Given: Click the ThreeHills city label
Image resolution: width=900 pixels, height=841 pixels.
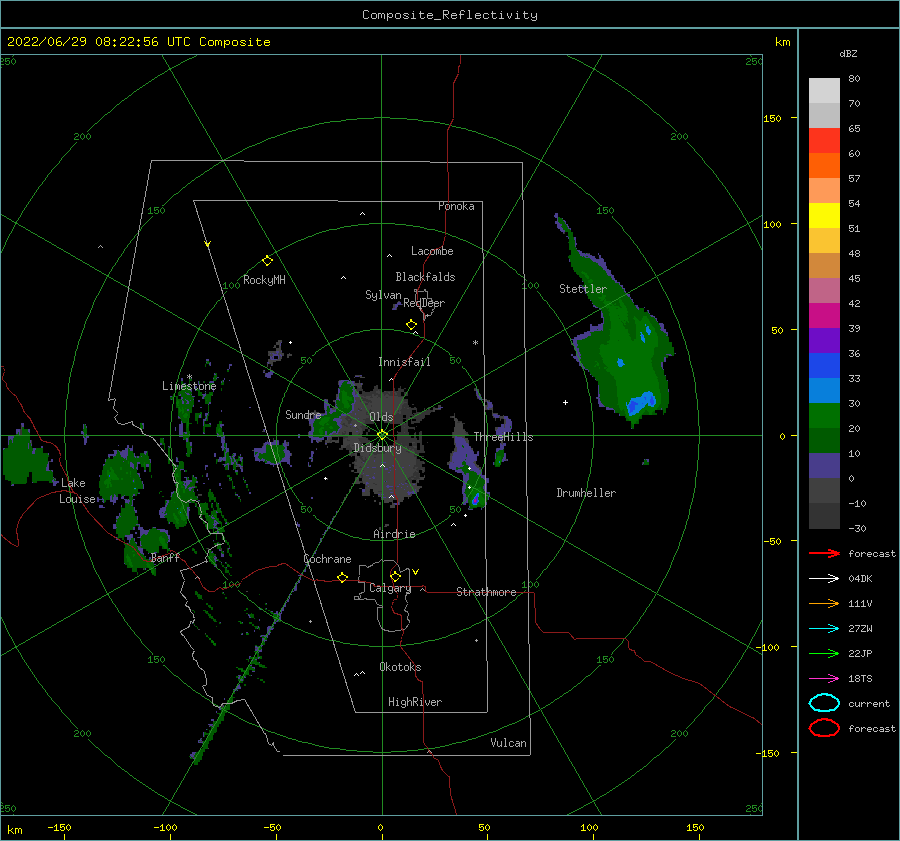Looking at the screenshot, I should [x=503, y=437].
